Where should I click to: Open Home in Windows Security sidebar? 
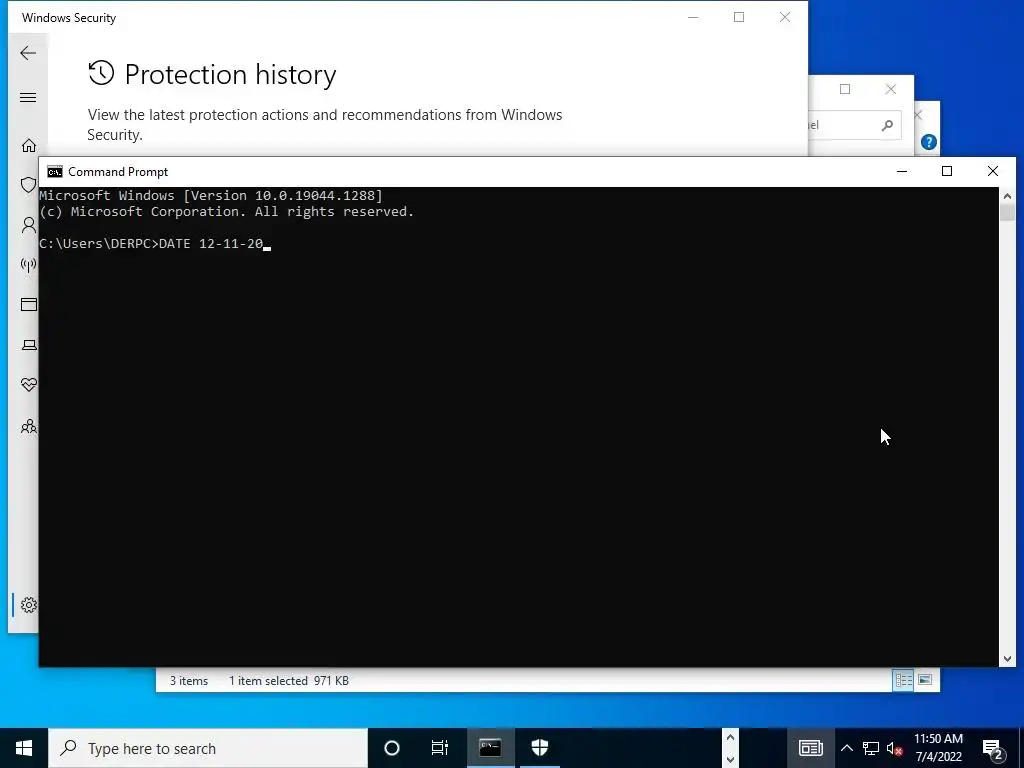coord(29,145)
